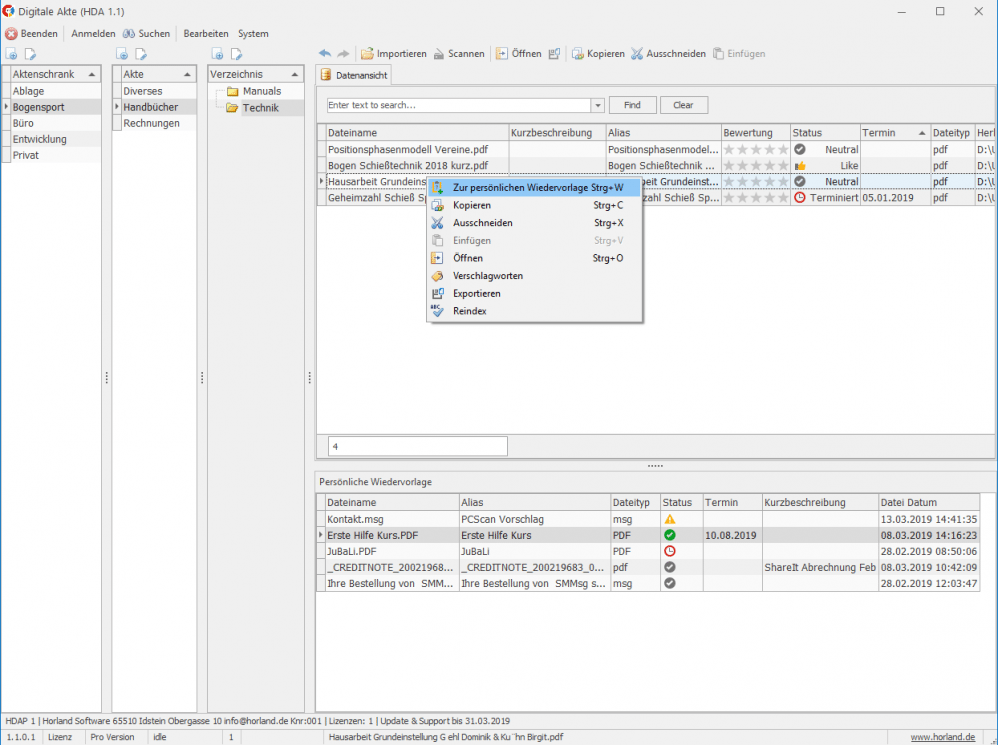
Task: Click the red Beenden exit icon
Action: pyautogui.click(x=11, y=34)
